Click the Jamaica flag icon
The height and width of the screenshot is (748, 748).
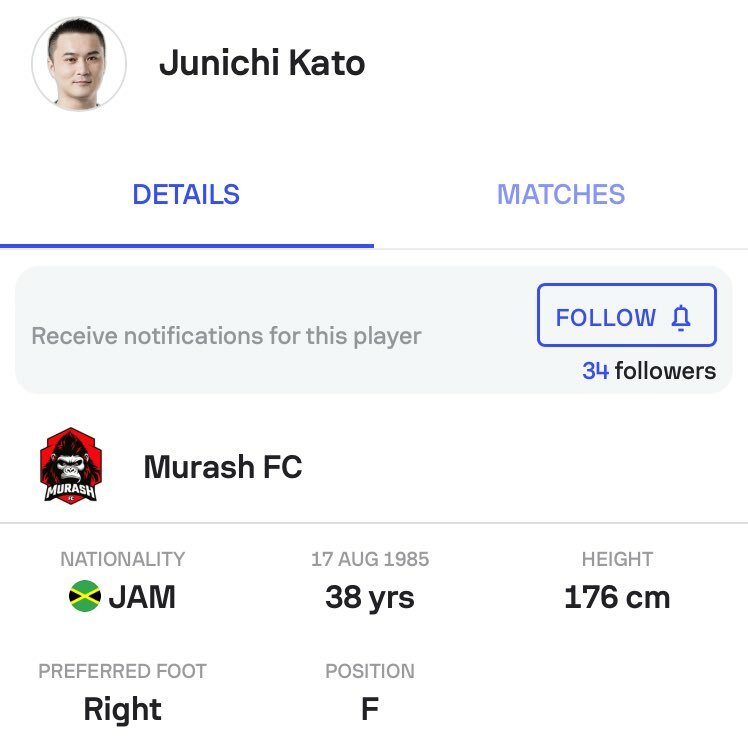(x=85, y=596)
